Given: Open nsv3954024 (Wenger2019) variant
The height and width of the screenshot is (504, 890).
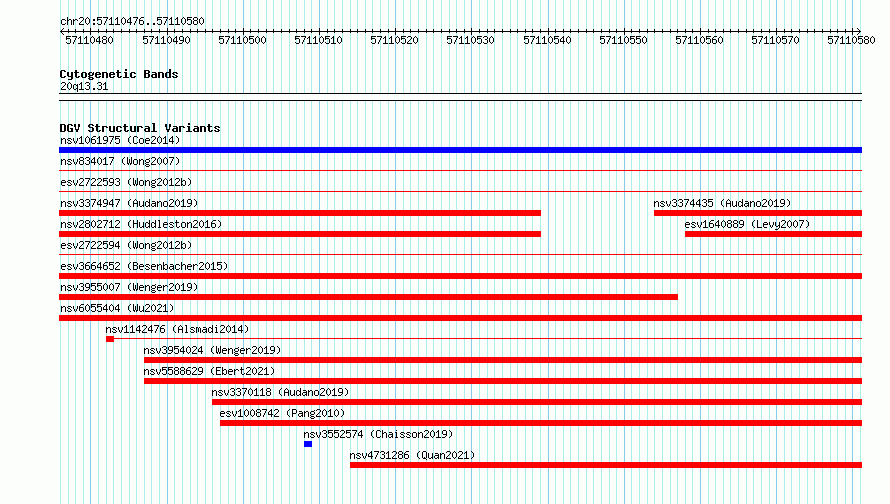Looking at the screenshot, I should coord(212,350).
